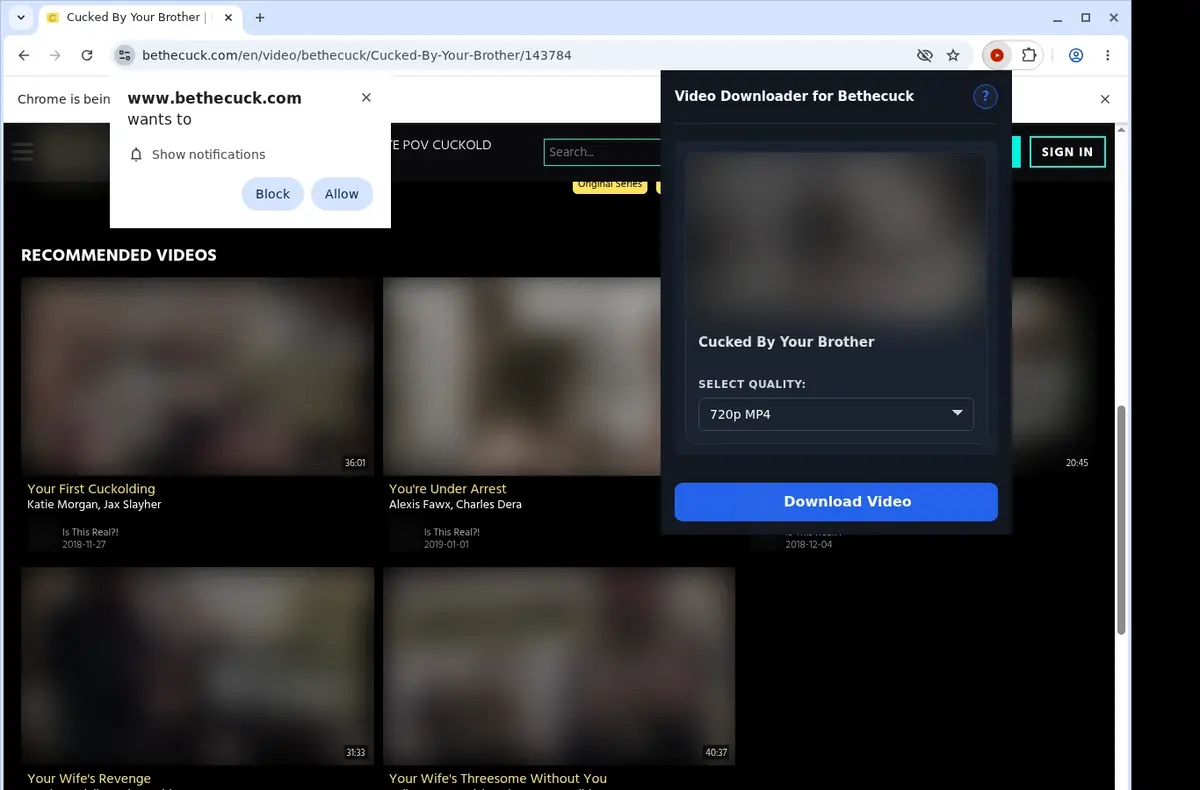Open downloader help question icon
The width and height of the screenshot is (1200, 790).
click(985, 96)
